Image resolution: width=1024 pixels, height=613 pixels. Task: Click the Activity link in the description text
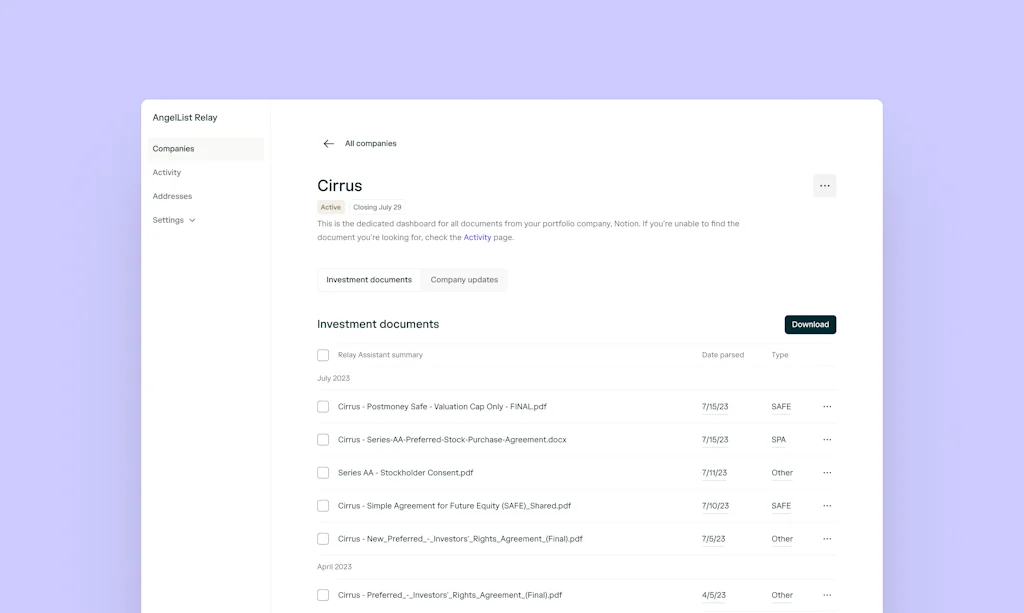pyautogui.click(x=477, y=237)
